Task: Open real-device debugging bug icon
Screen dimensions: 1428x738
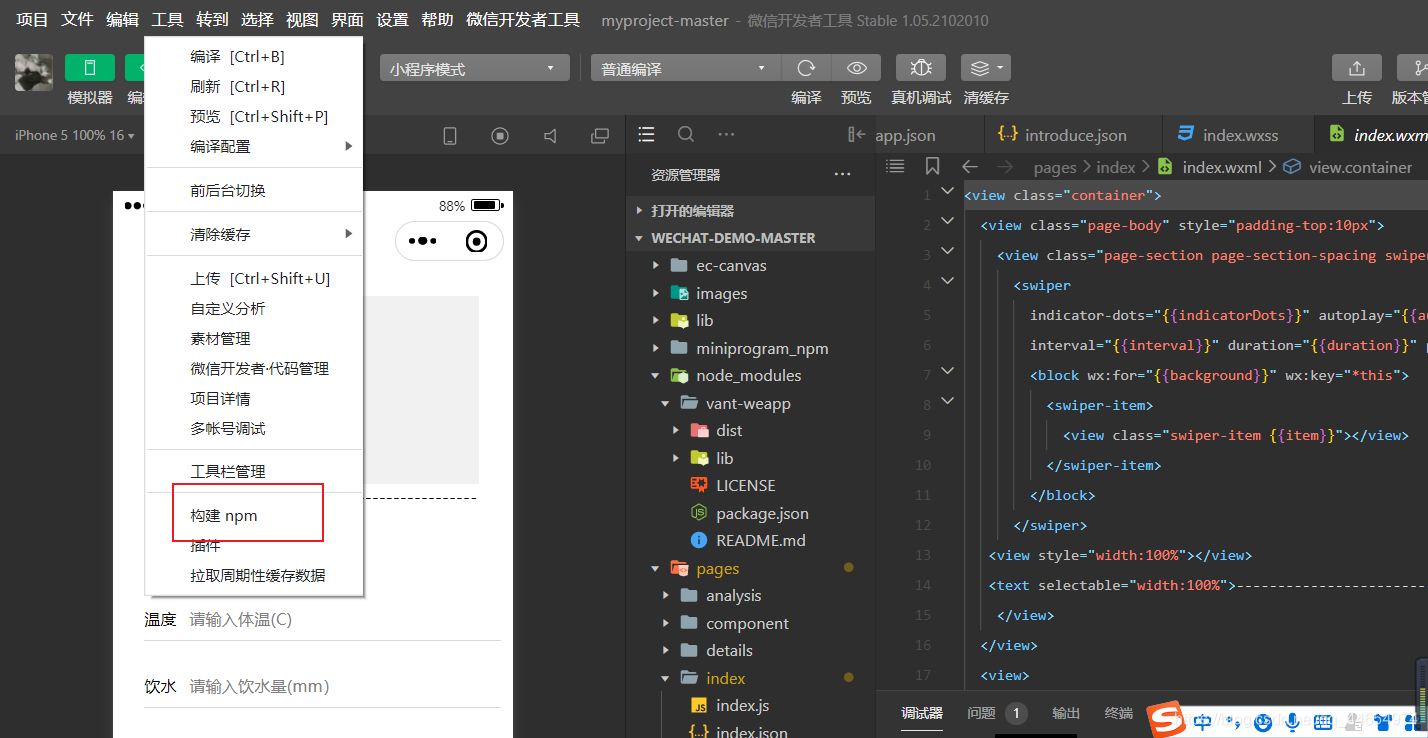Action: (921, 68)
